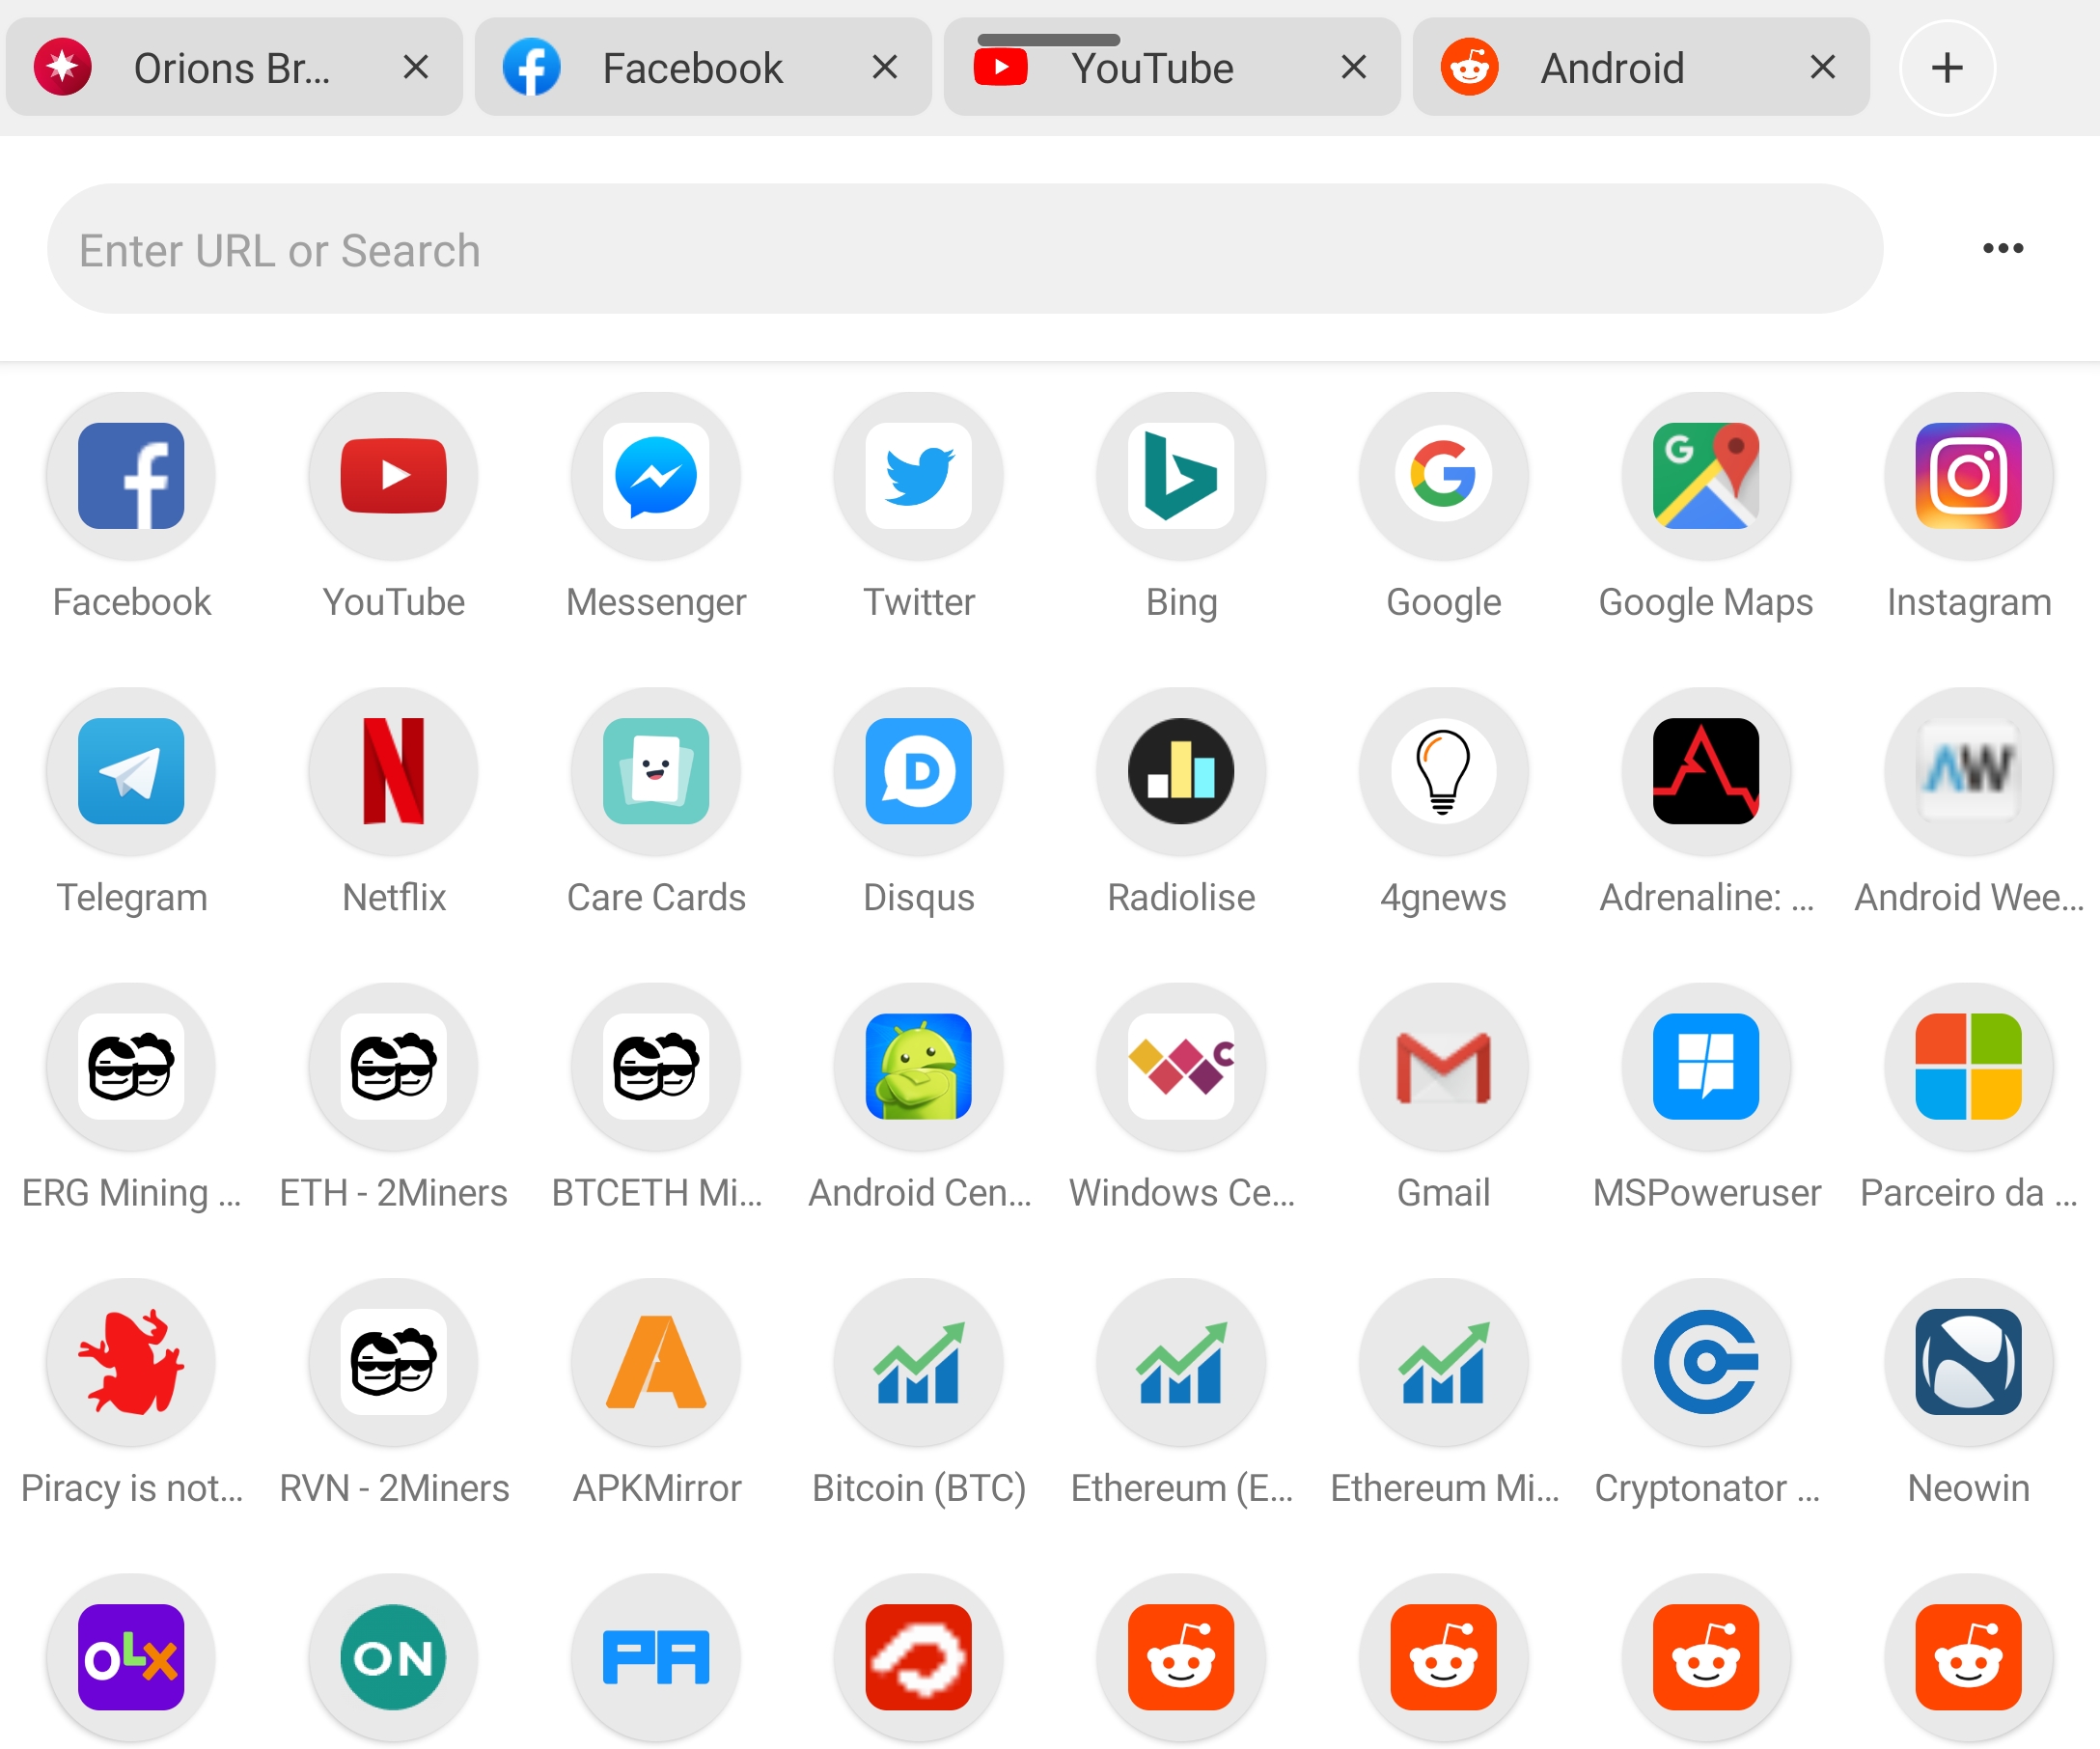Screen dimensions: 2100x1749
Task: Open the Google shortcut icon
Action: (x=1444, y=476)
